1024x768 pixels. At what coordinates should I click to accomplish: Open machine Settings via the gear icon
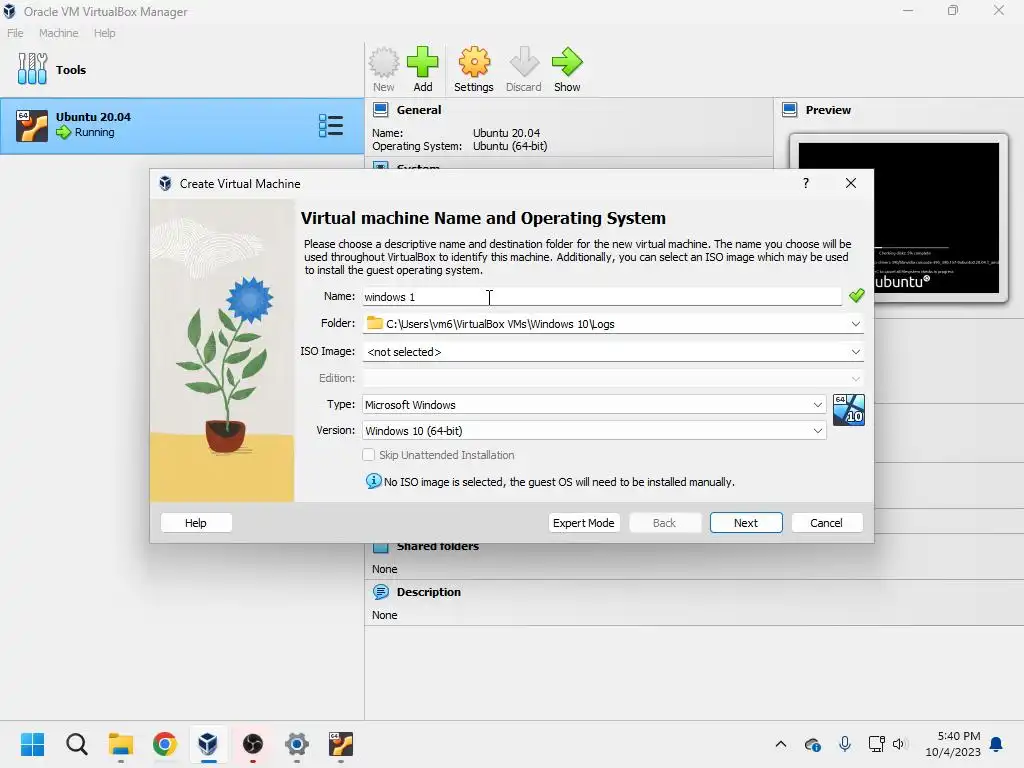click(474, 63)
